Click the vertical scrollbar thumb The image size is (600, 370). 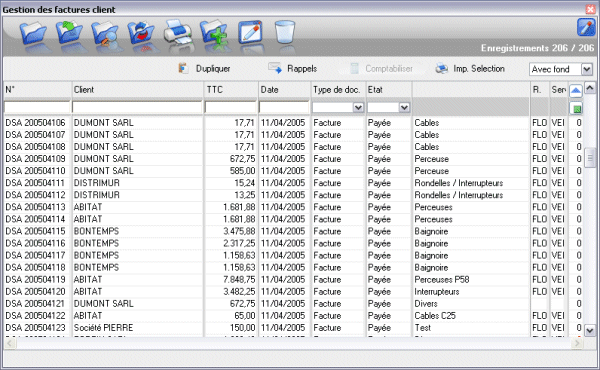click(590, 158)
